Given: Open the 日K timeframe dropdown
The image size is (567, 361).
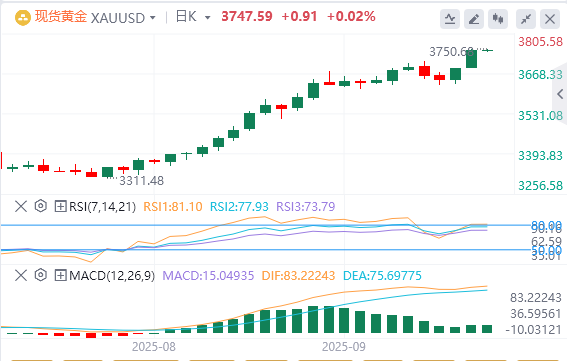Looking at the screenshot, I should pyautogui.click(x=208, y=18).
